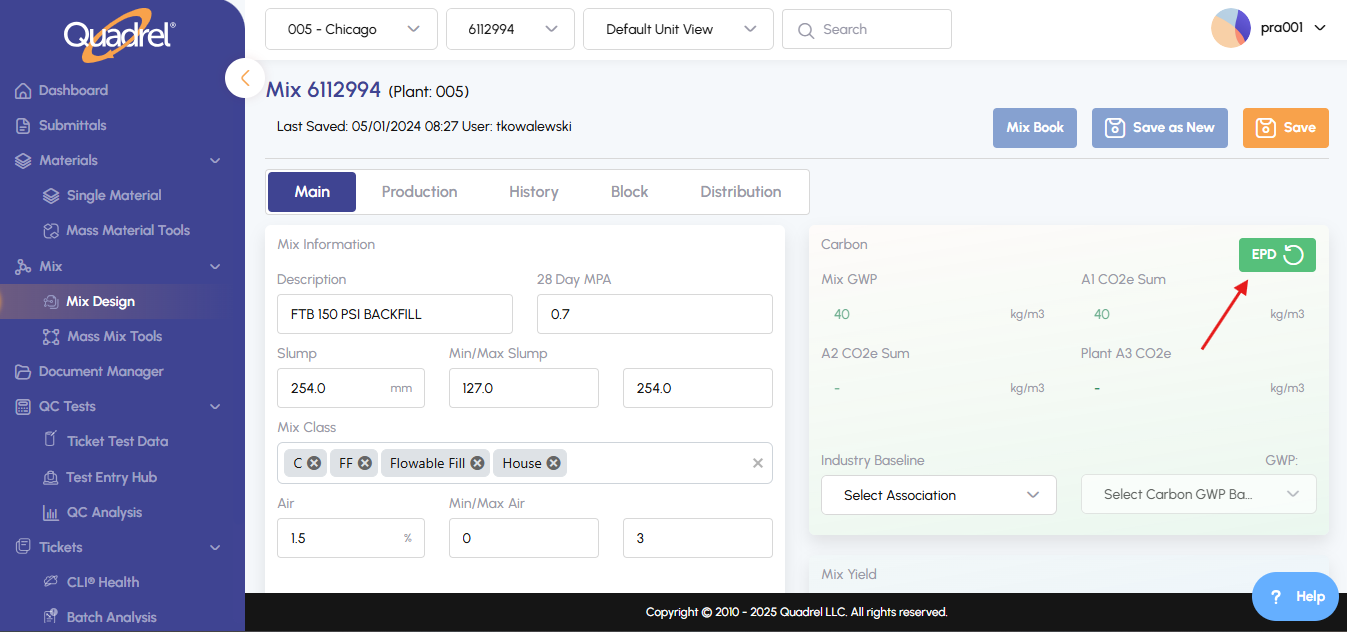
Task: Switch to the Production tab
Action: pyautogui.click(x=419, y=192)
